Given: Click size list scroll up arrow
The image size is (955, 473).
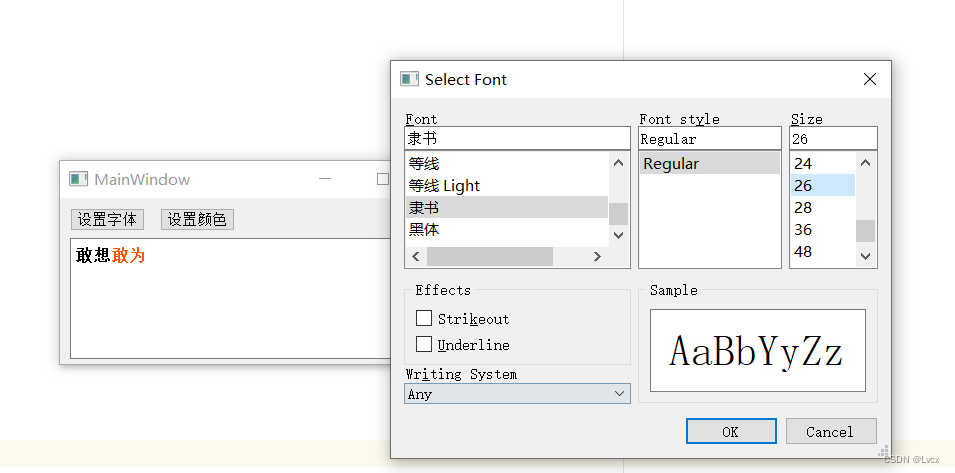Looking at the screenshot, I should (865, 163).
